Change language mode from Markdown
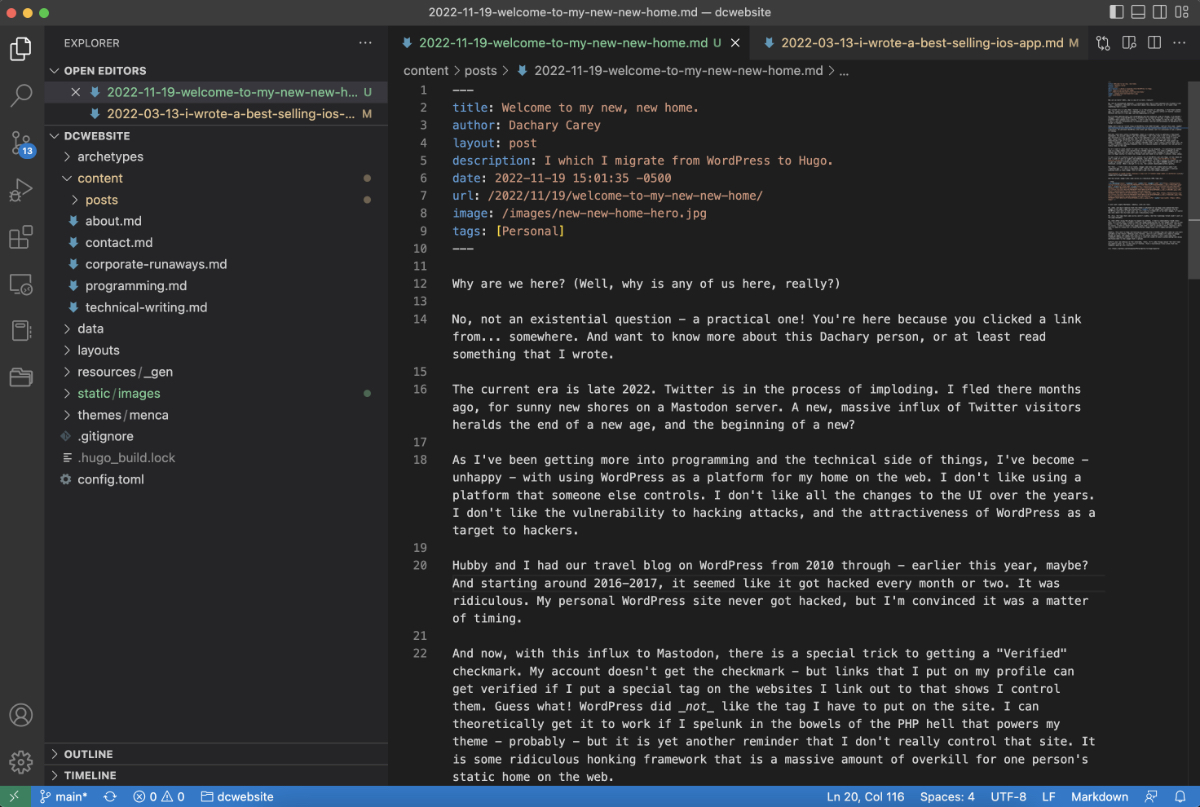The image size is (1200, 807). pyautogui.click(x=1100, y=797)
